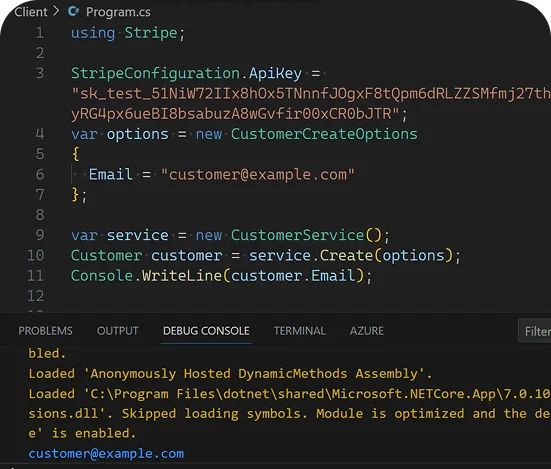Screen dimensions: 551x469
Task: Open the OUTPUT panel tab
Action: pyautogui.click(x=118, y=331)
